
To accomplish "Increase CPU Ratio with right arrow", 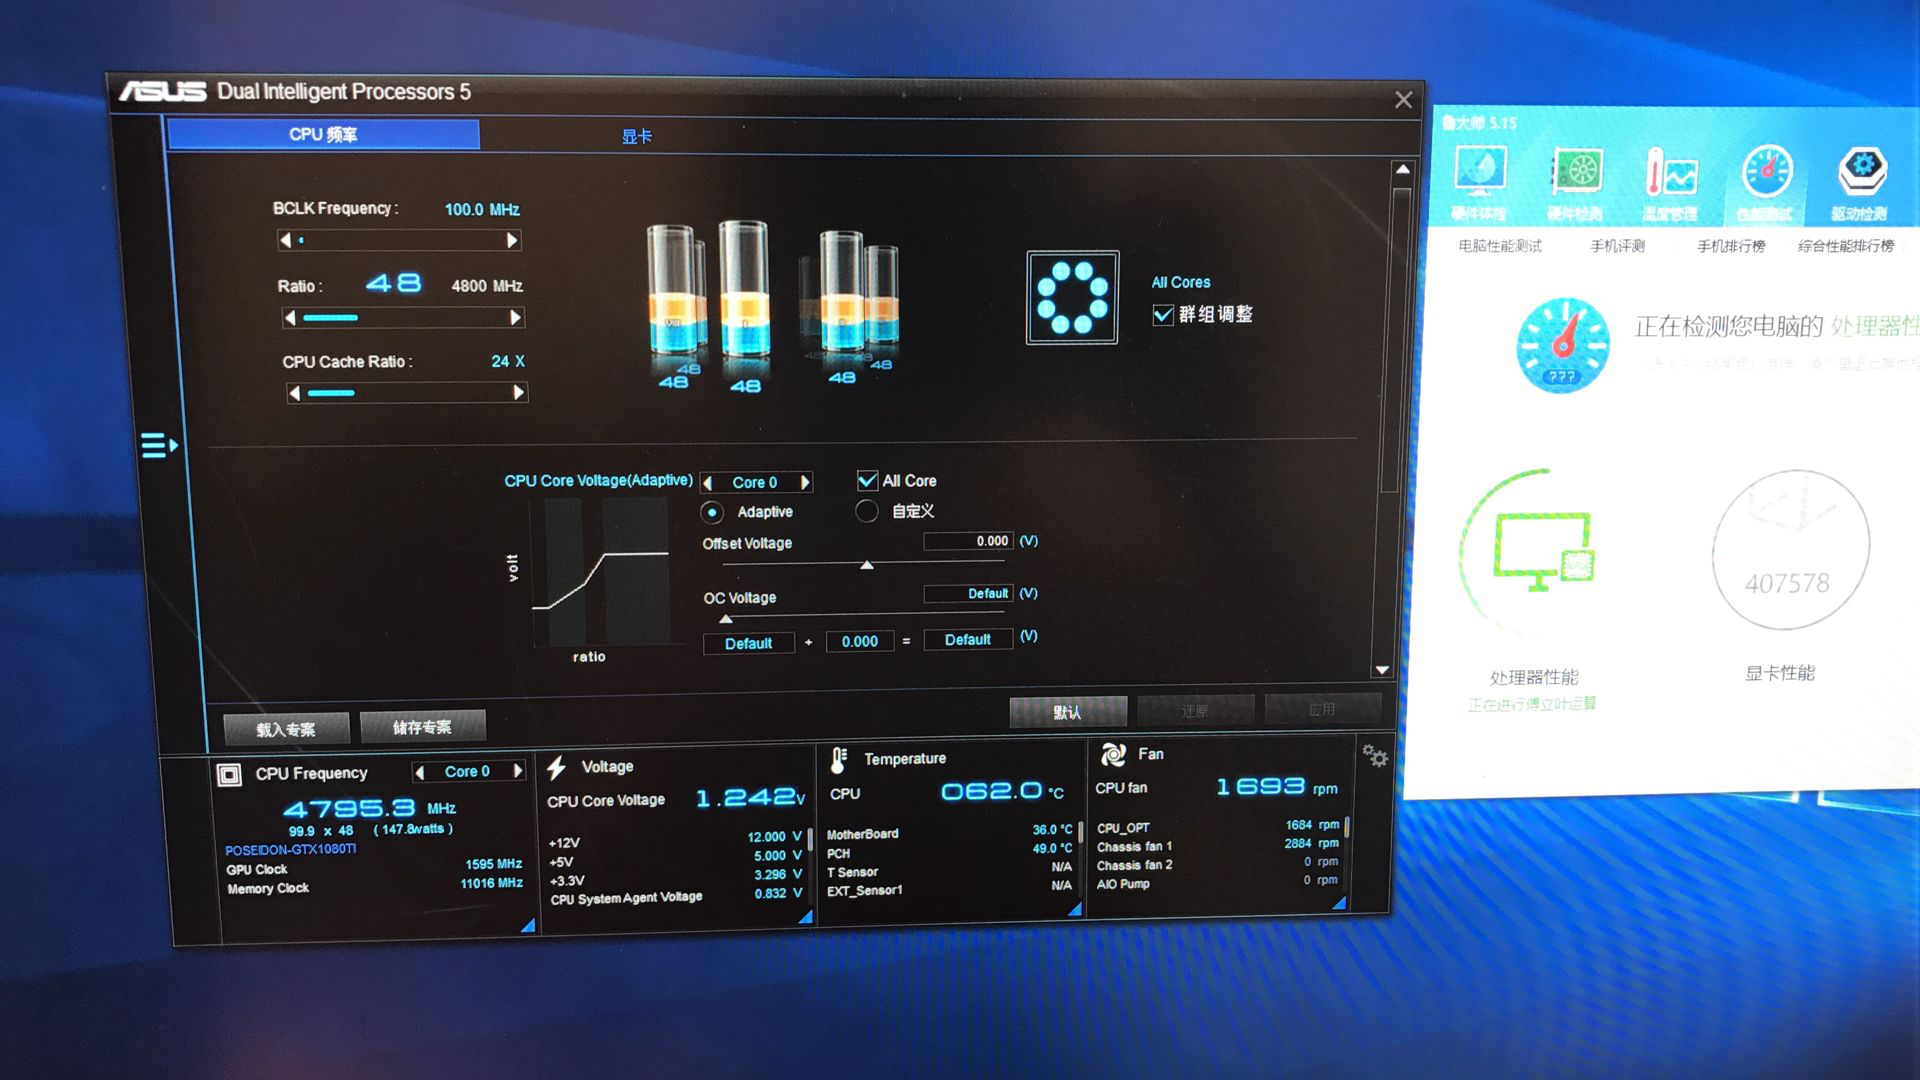I will (515, 317).
